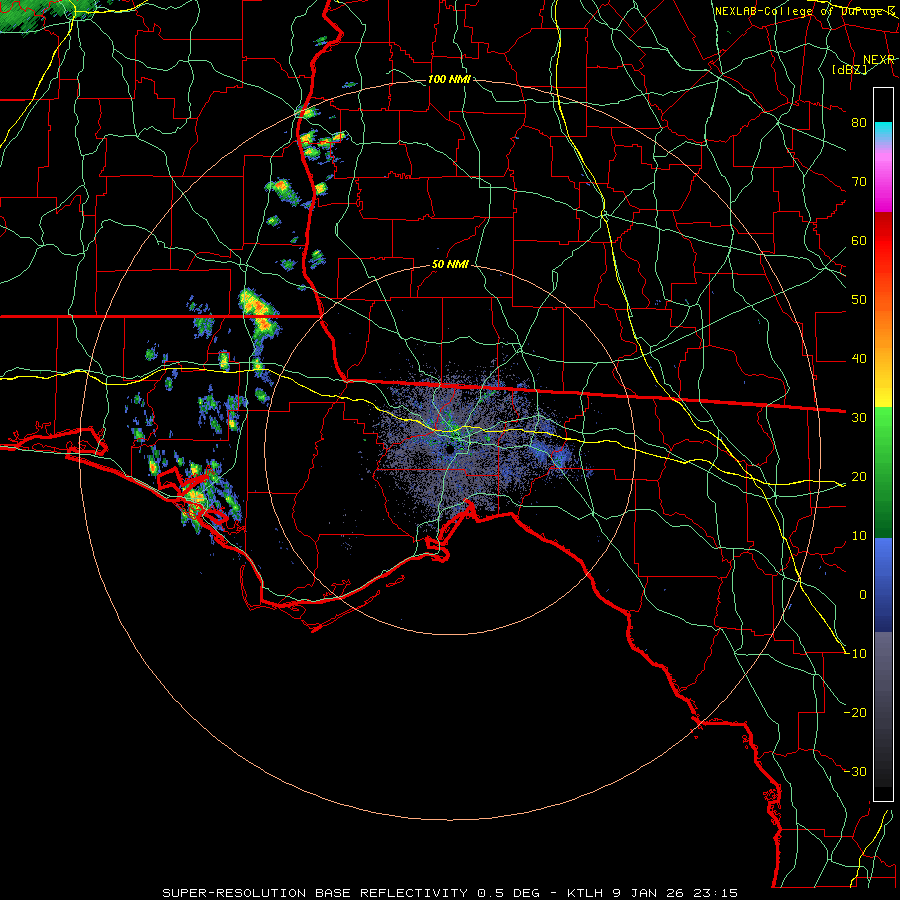Click the "KTLH 9 JAN 26 23:15" timestamp
This screenshot has width=900, height=900.
click(653, 893)
